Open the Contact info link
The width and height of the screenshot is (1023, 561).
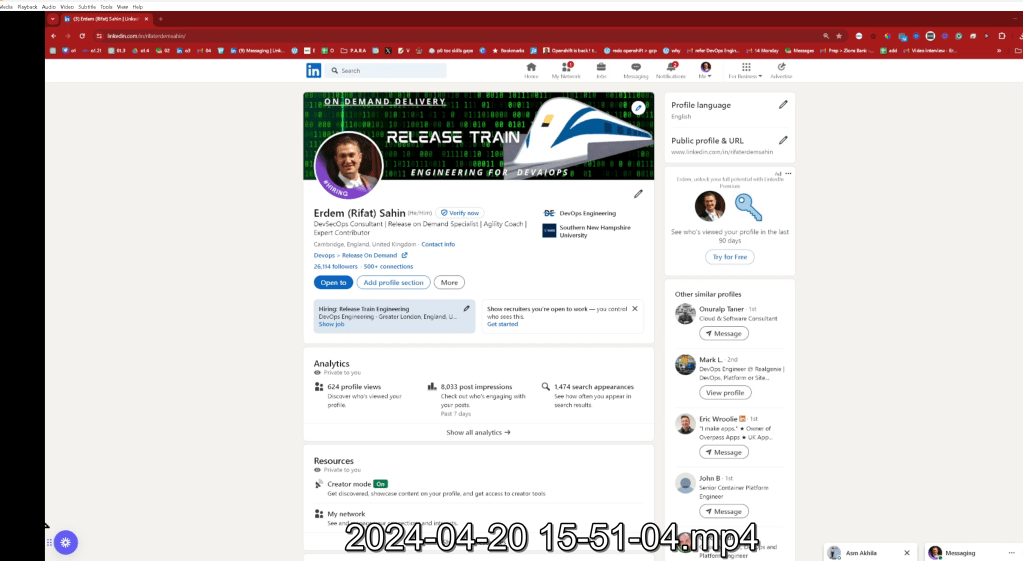pyautogui.click(x=438, y=244)
